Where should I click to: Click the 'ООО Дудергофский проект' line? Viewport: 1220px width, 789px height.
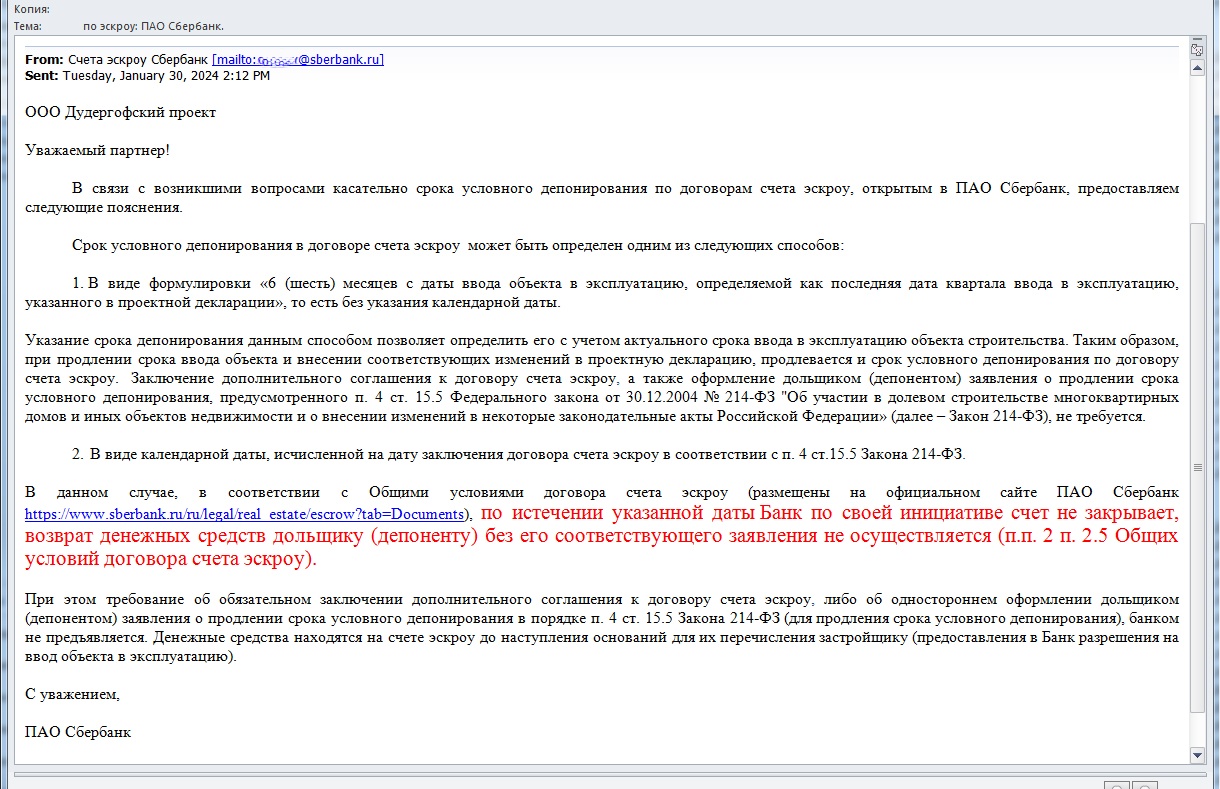point(120,113)
